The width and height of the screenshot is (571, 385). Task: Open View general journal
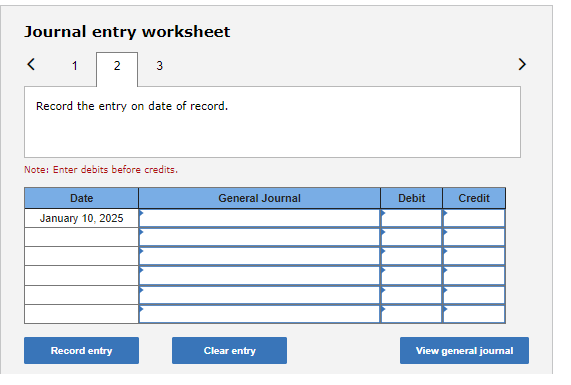[x=464, y=350]
